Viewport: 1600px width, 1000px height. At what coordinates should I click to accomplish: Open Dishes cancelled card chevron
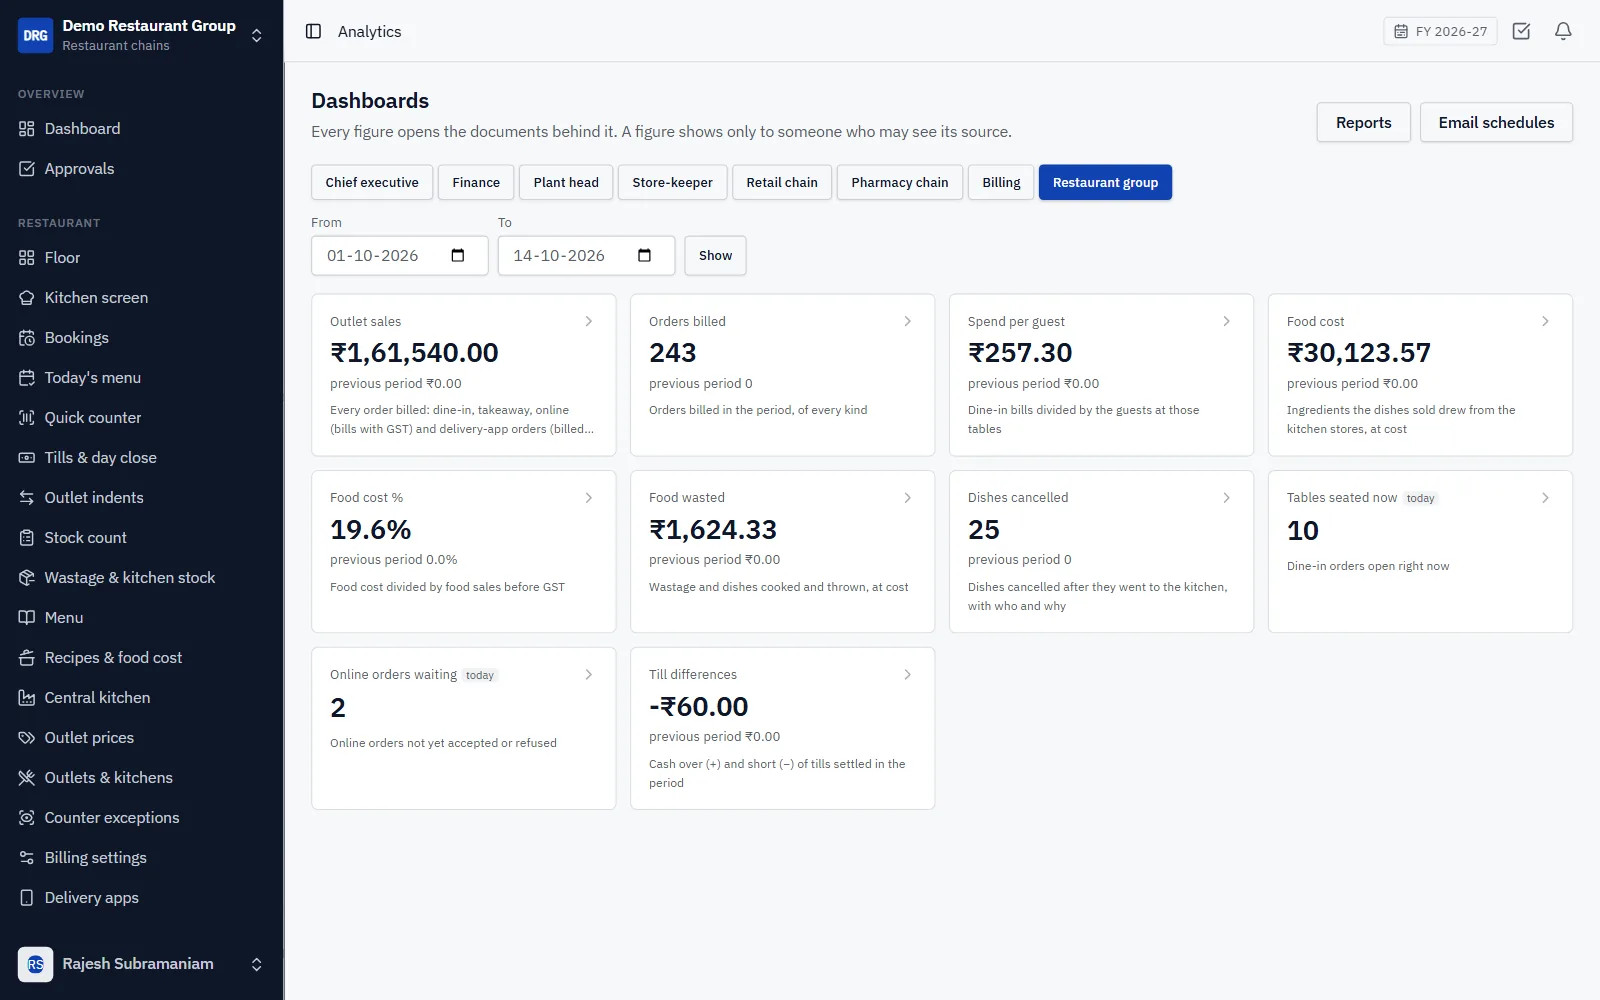pyautogui.click(x=1227, y=498)
